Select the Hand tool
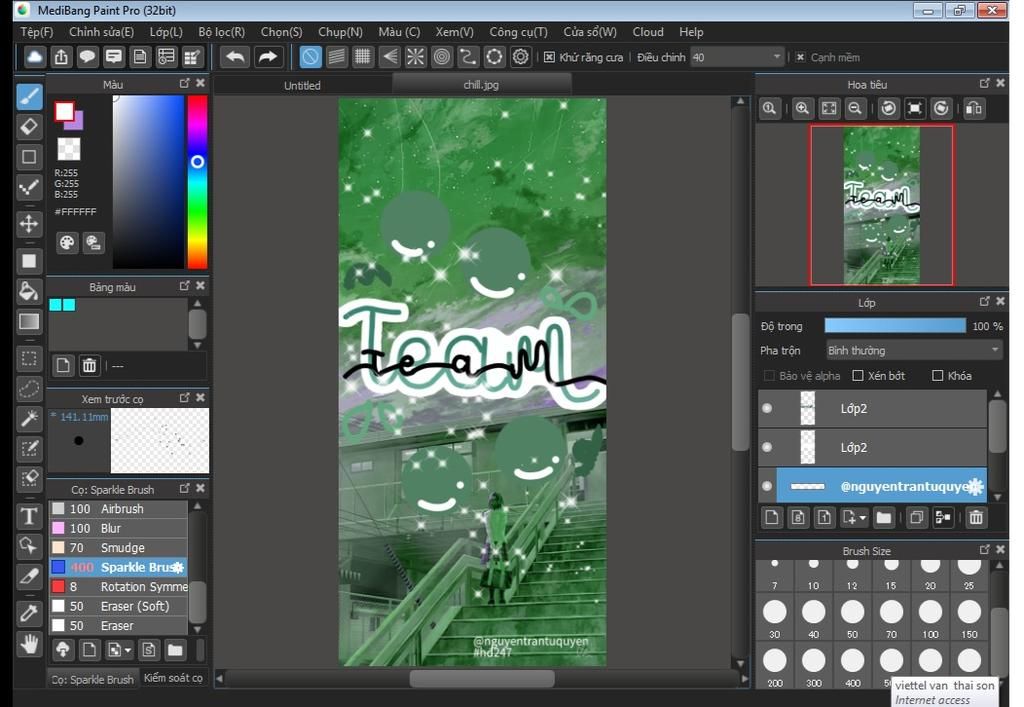This screenshot has width=1024, height=707. [29, 645]
